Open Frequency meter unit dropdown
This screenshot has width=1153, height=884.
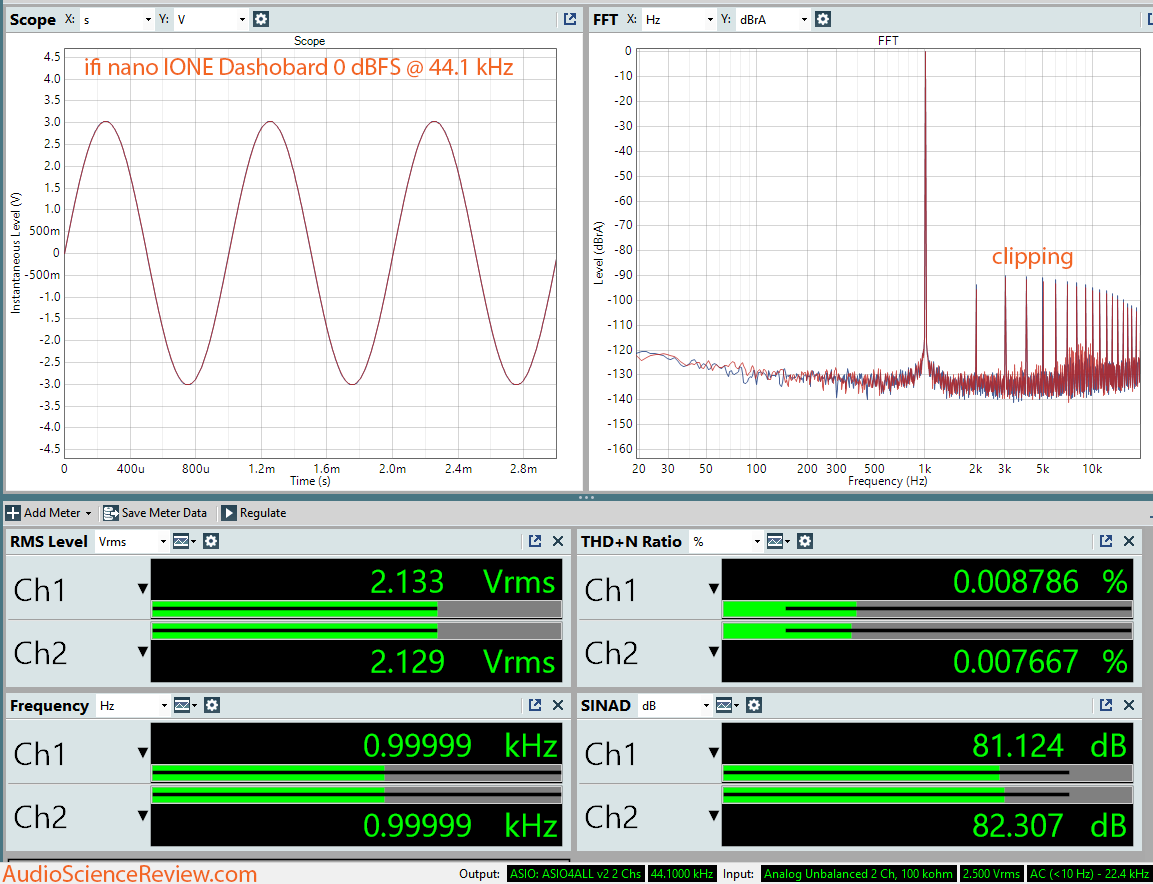[133, 705]
